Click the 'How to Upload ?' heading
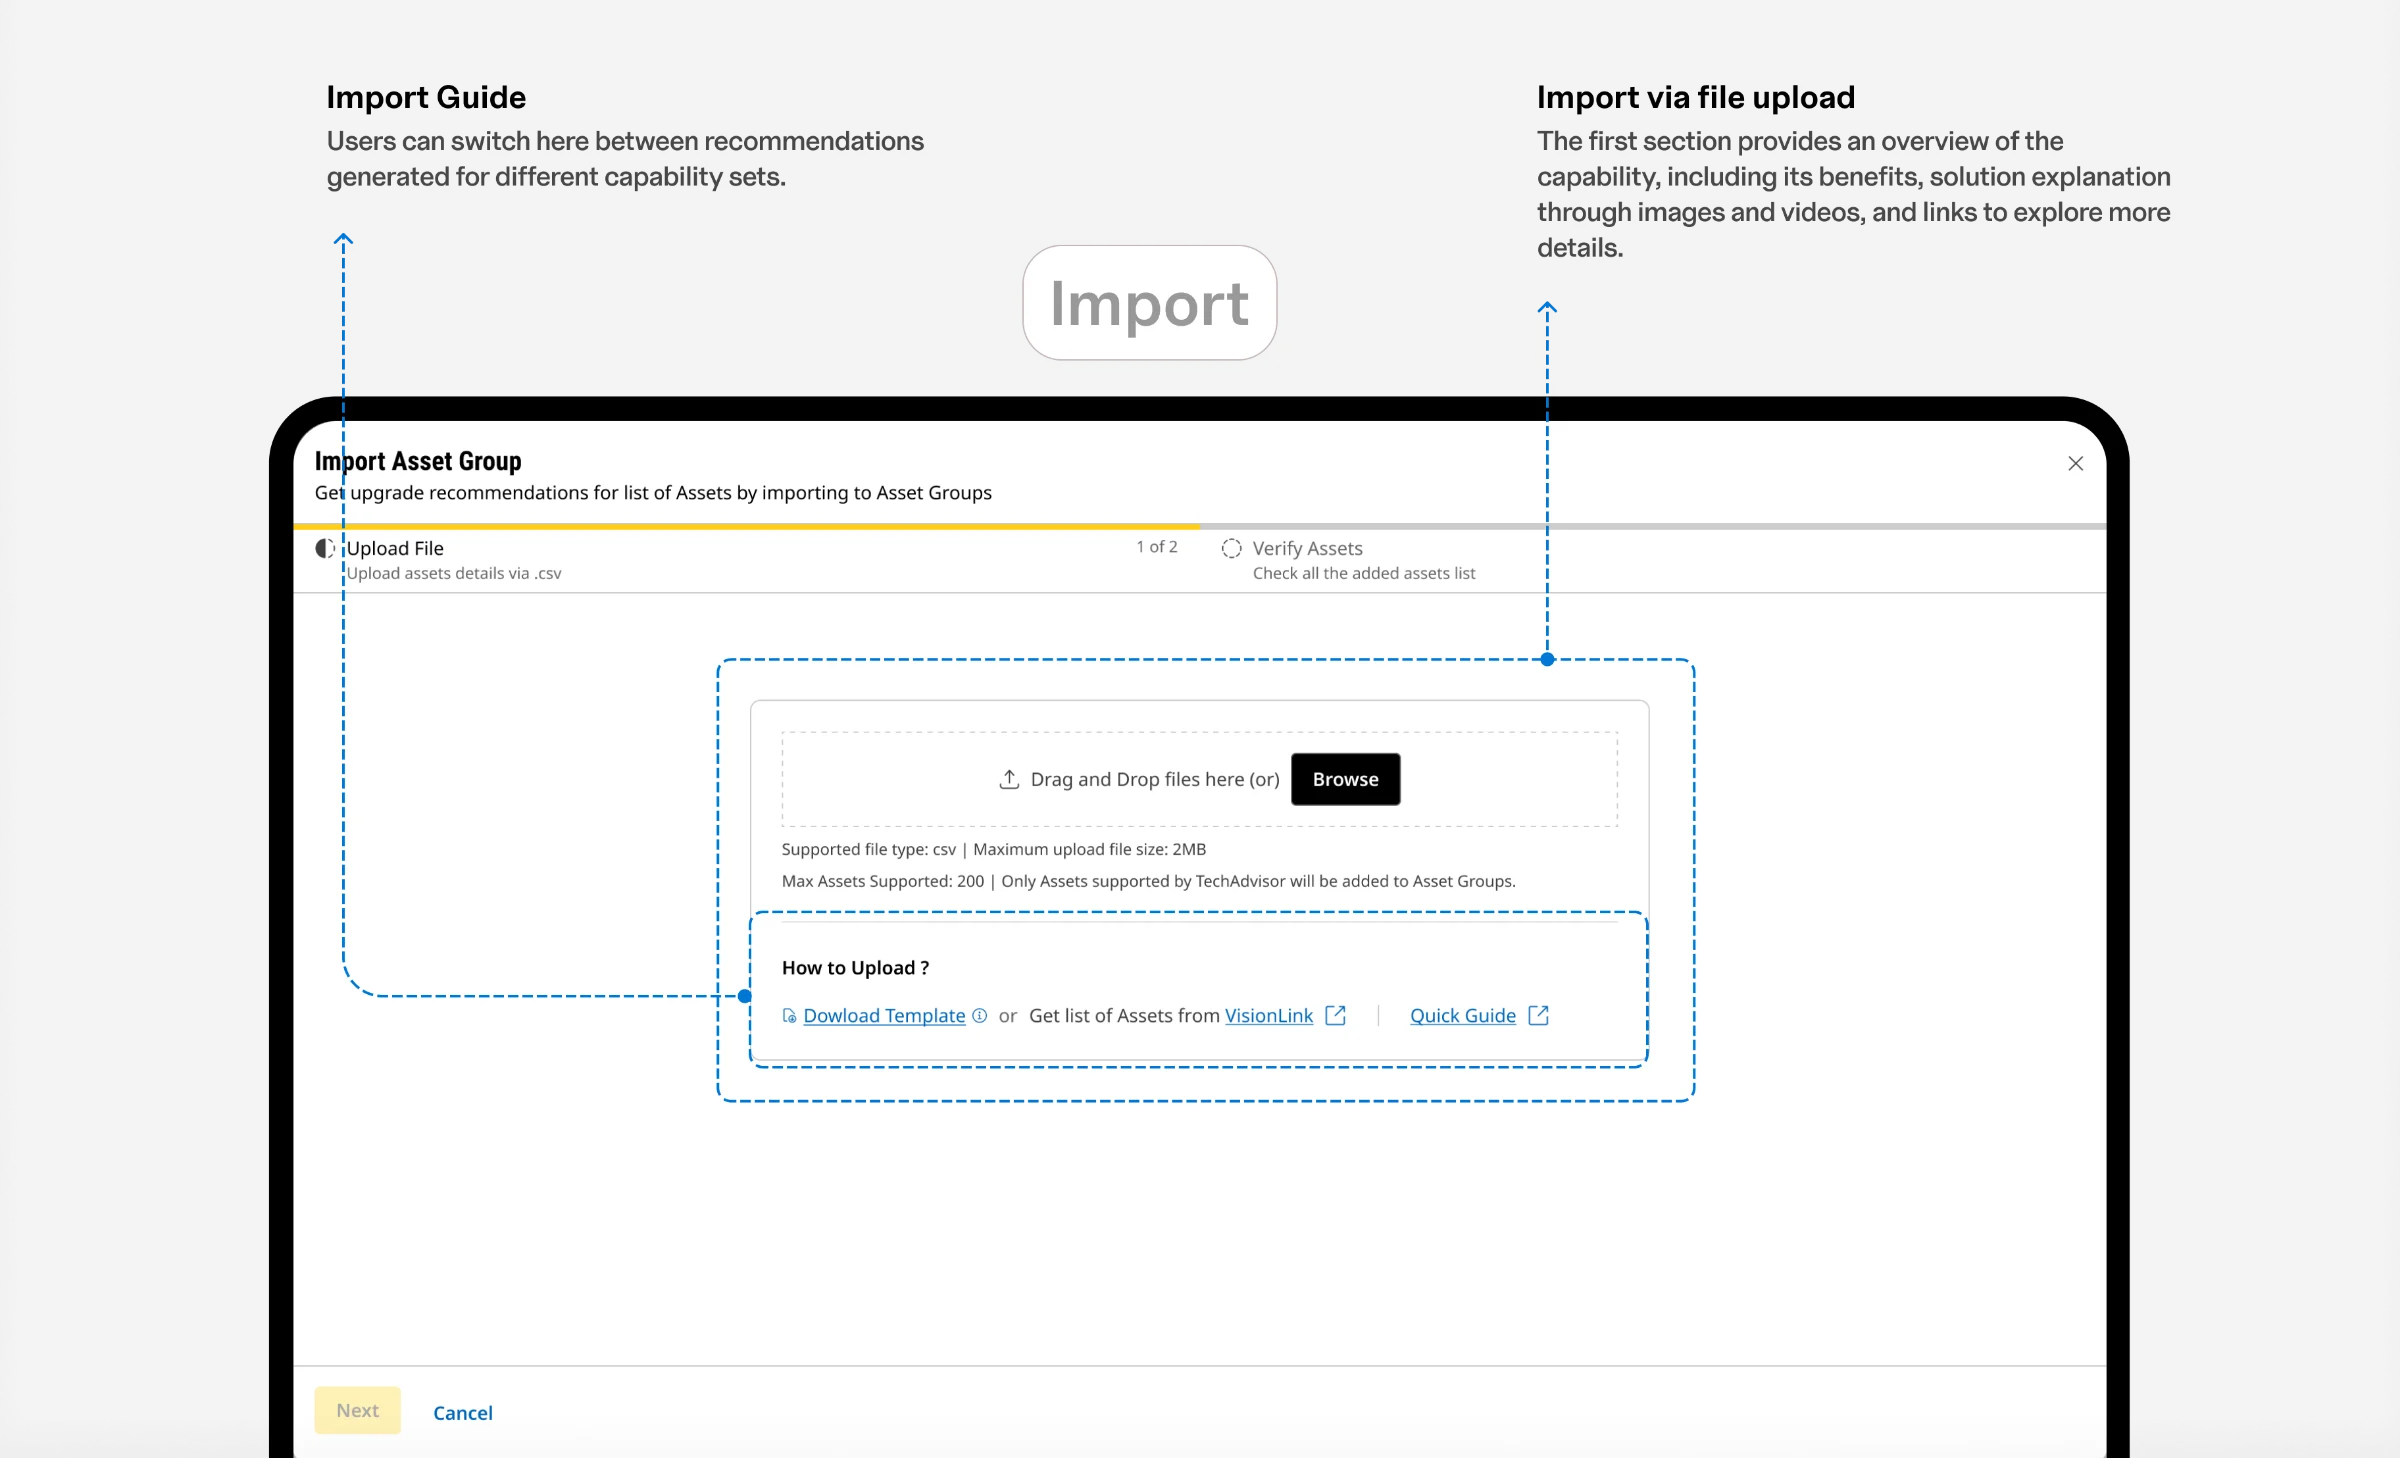 click(855, 967)
